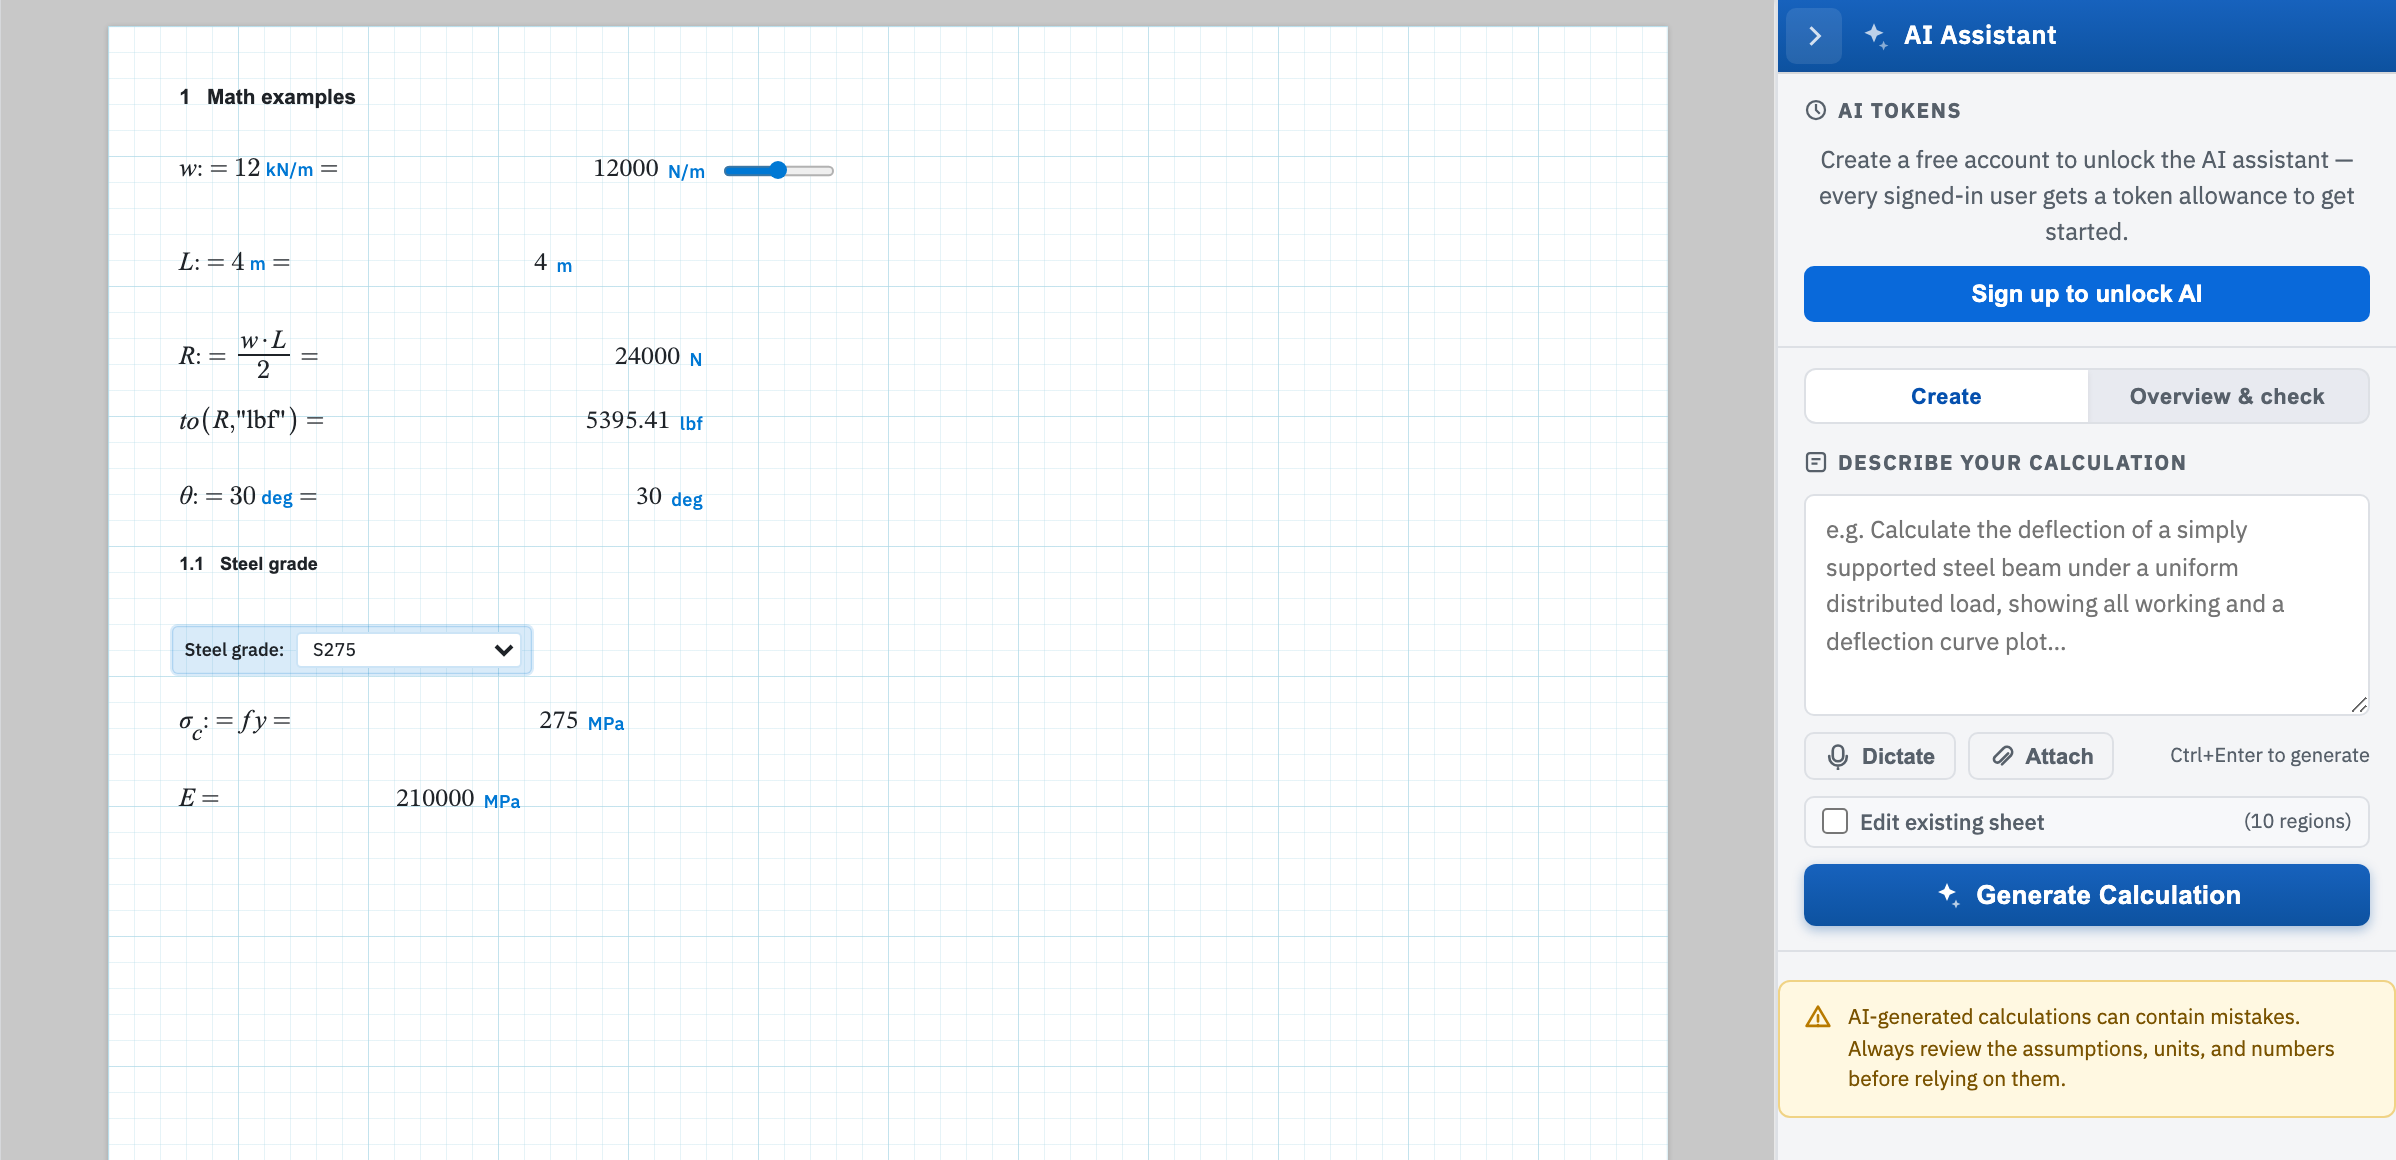Switch to the Create tab
Image resolution: width=2396 pixels, height=1160 pixels.
1946,396
